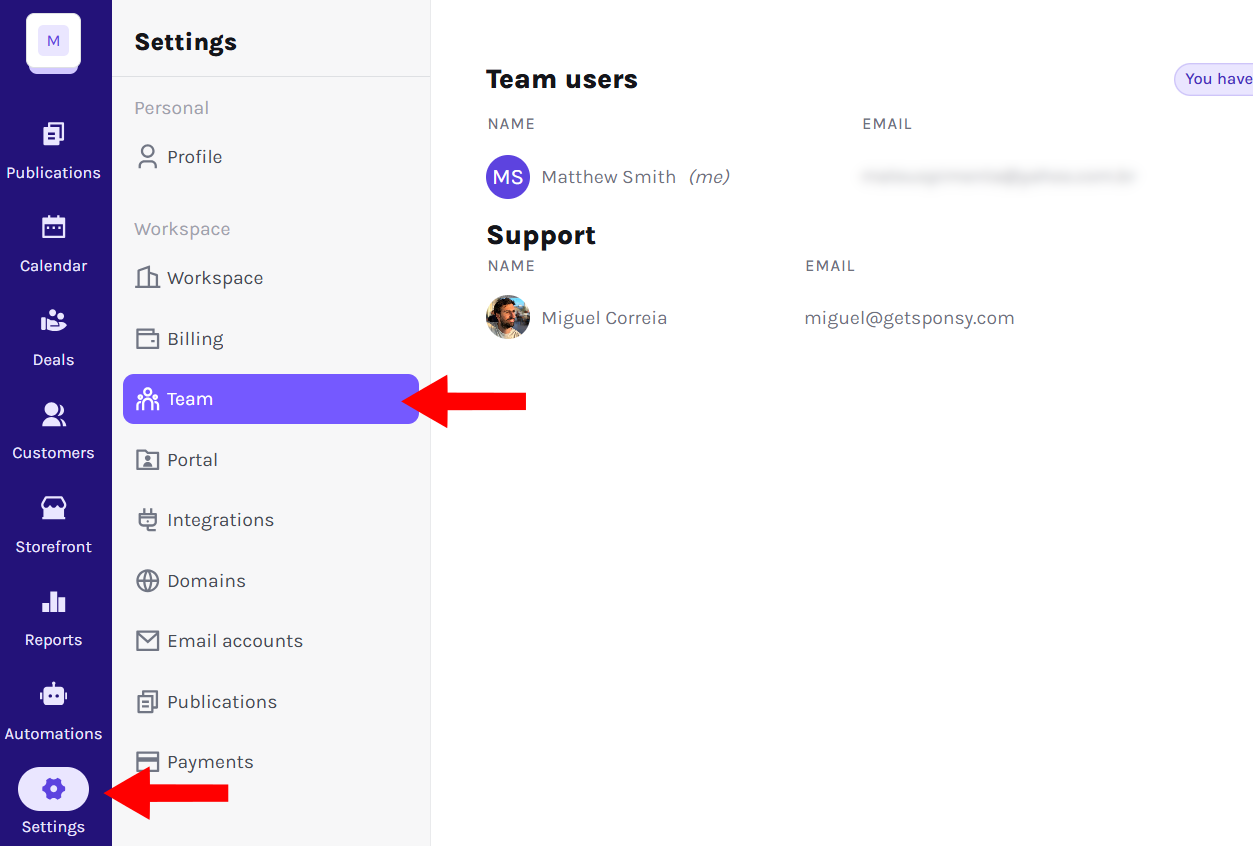Click the (me) tag beside Matthew Smith
This screenshot has width=1253, height=846.
709,177
